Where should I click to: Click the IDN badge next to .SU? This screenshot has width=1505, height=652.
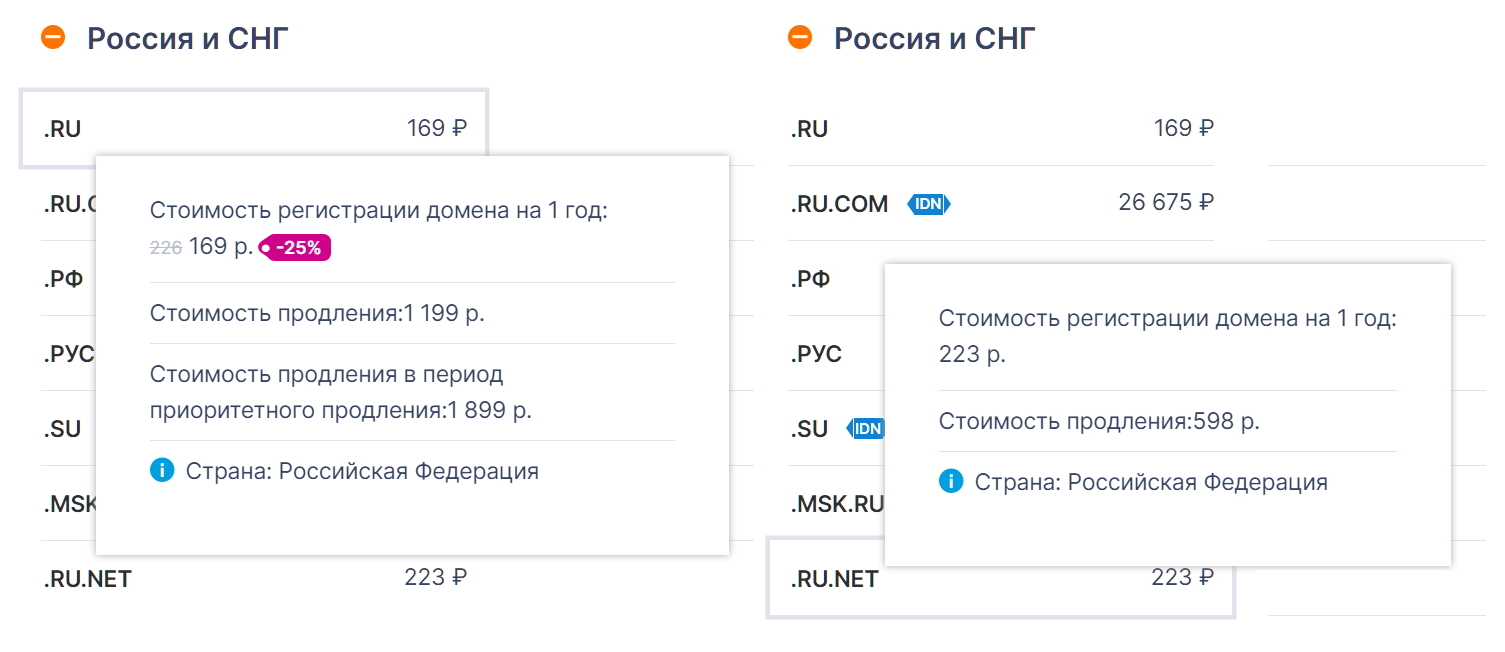coord(866,429)
